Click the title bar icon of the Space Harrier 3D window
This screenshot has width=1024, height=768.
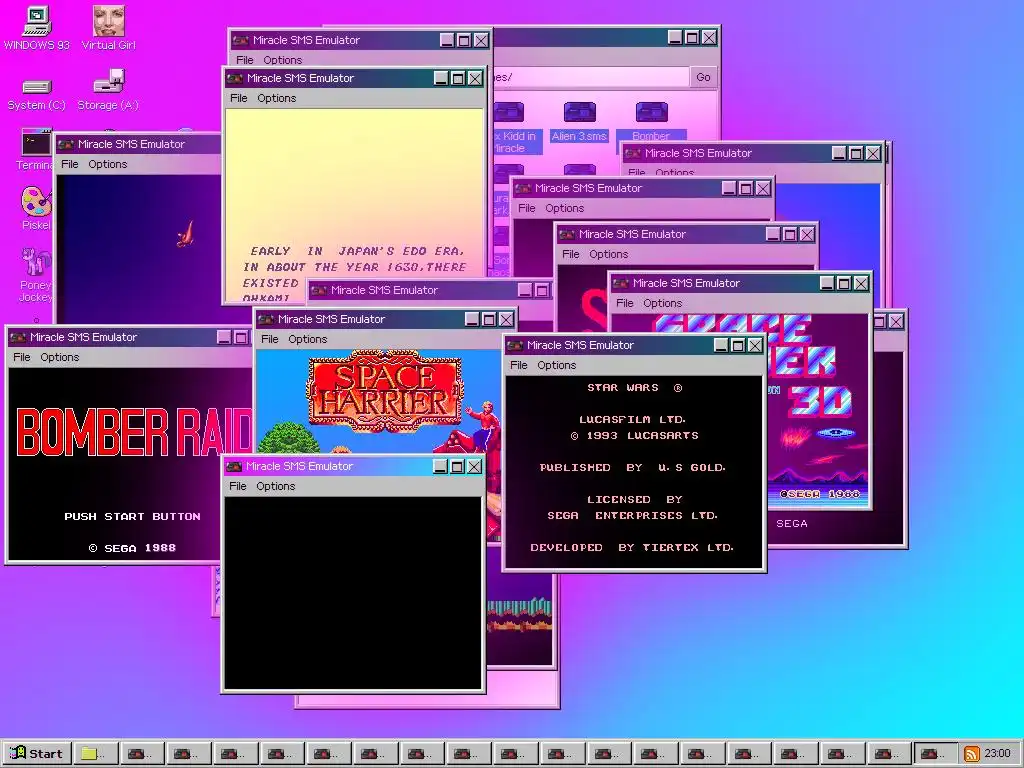[x=621, y=283]
